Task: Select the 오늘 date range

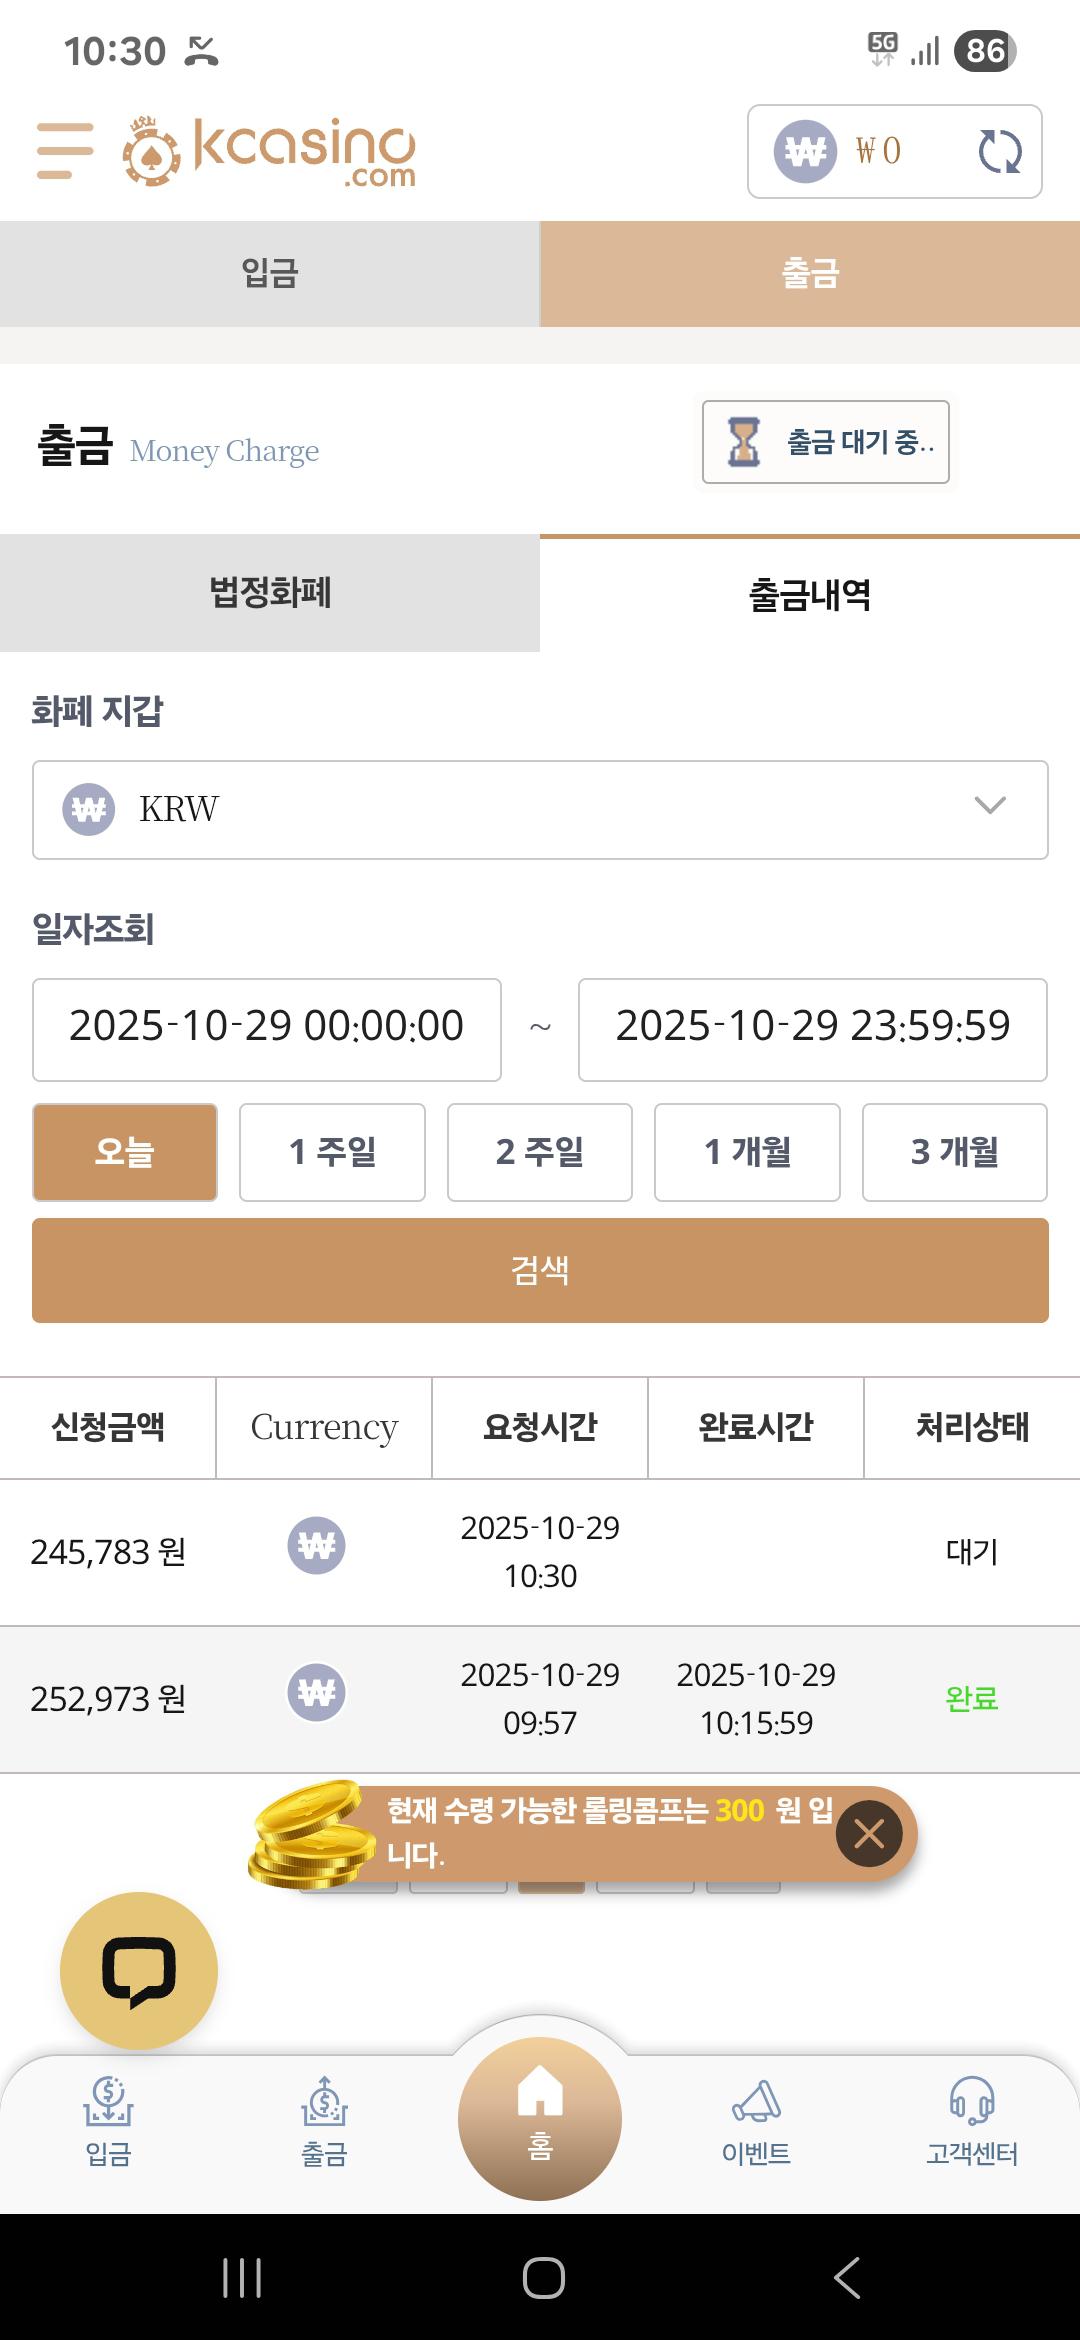Action: 125,1152
